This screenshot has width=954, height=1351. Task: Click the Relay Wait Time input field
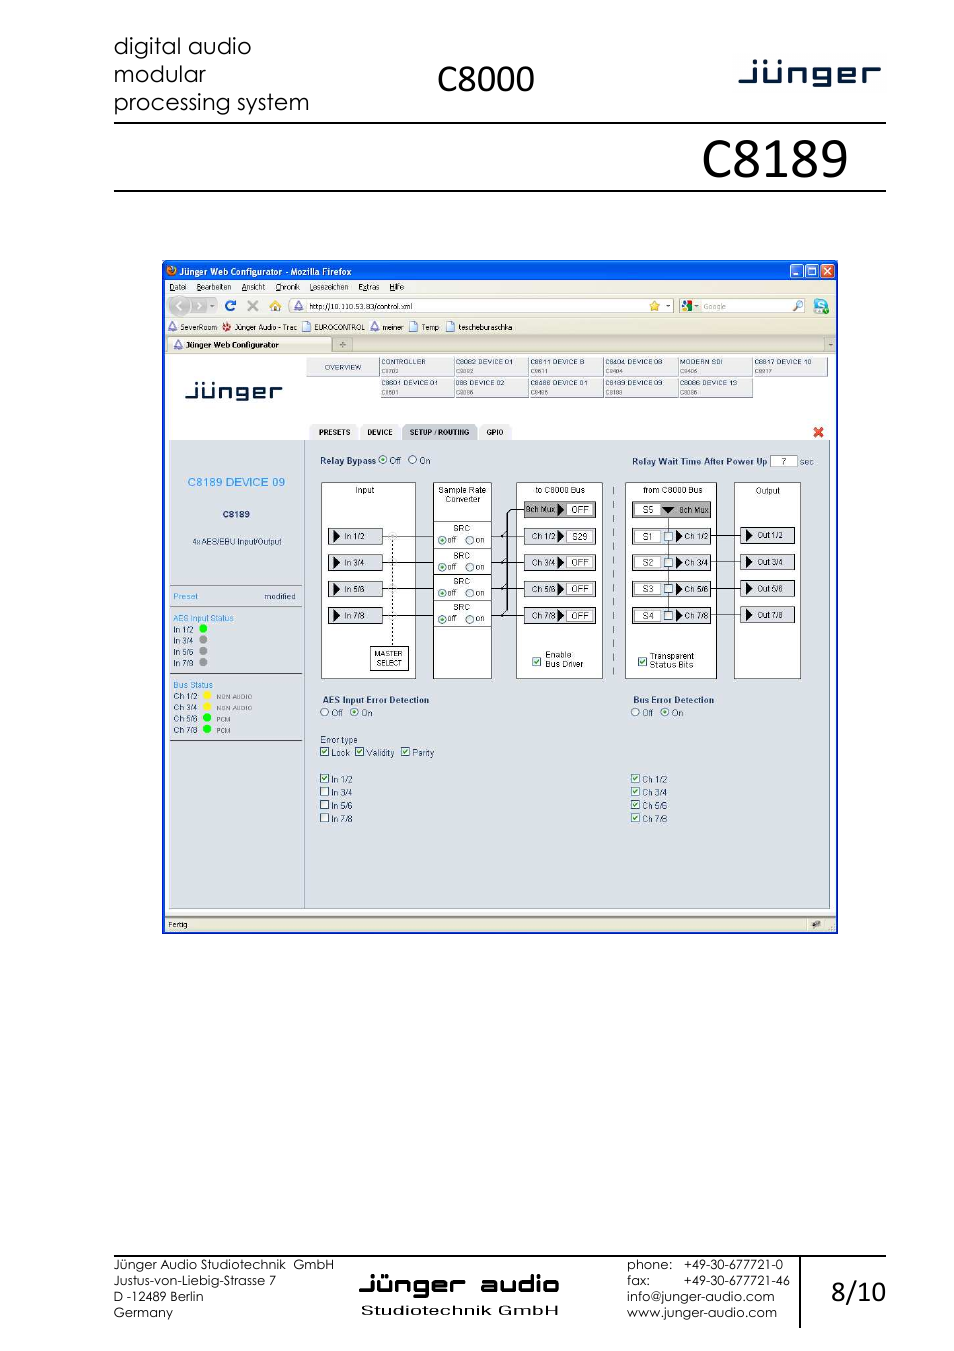783,461
